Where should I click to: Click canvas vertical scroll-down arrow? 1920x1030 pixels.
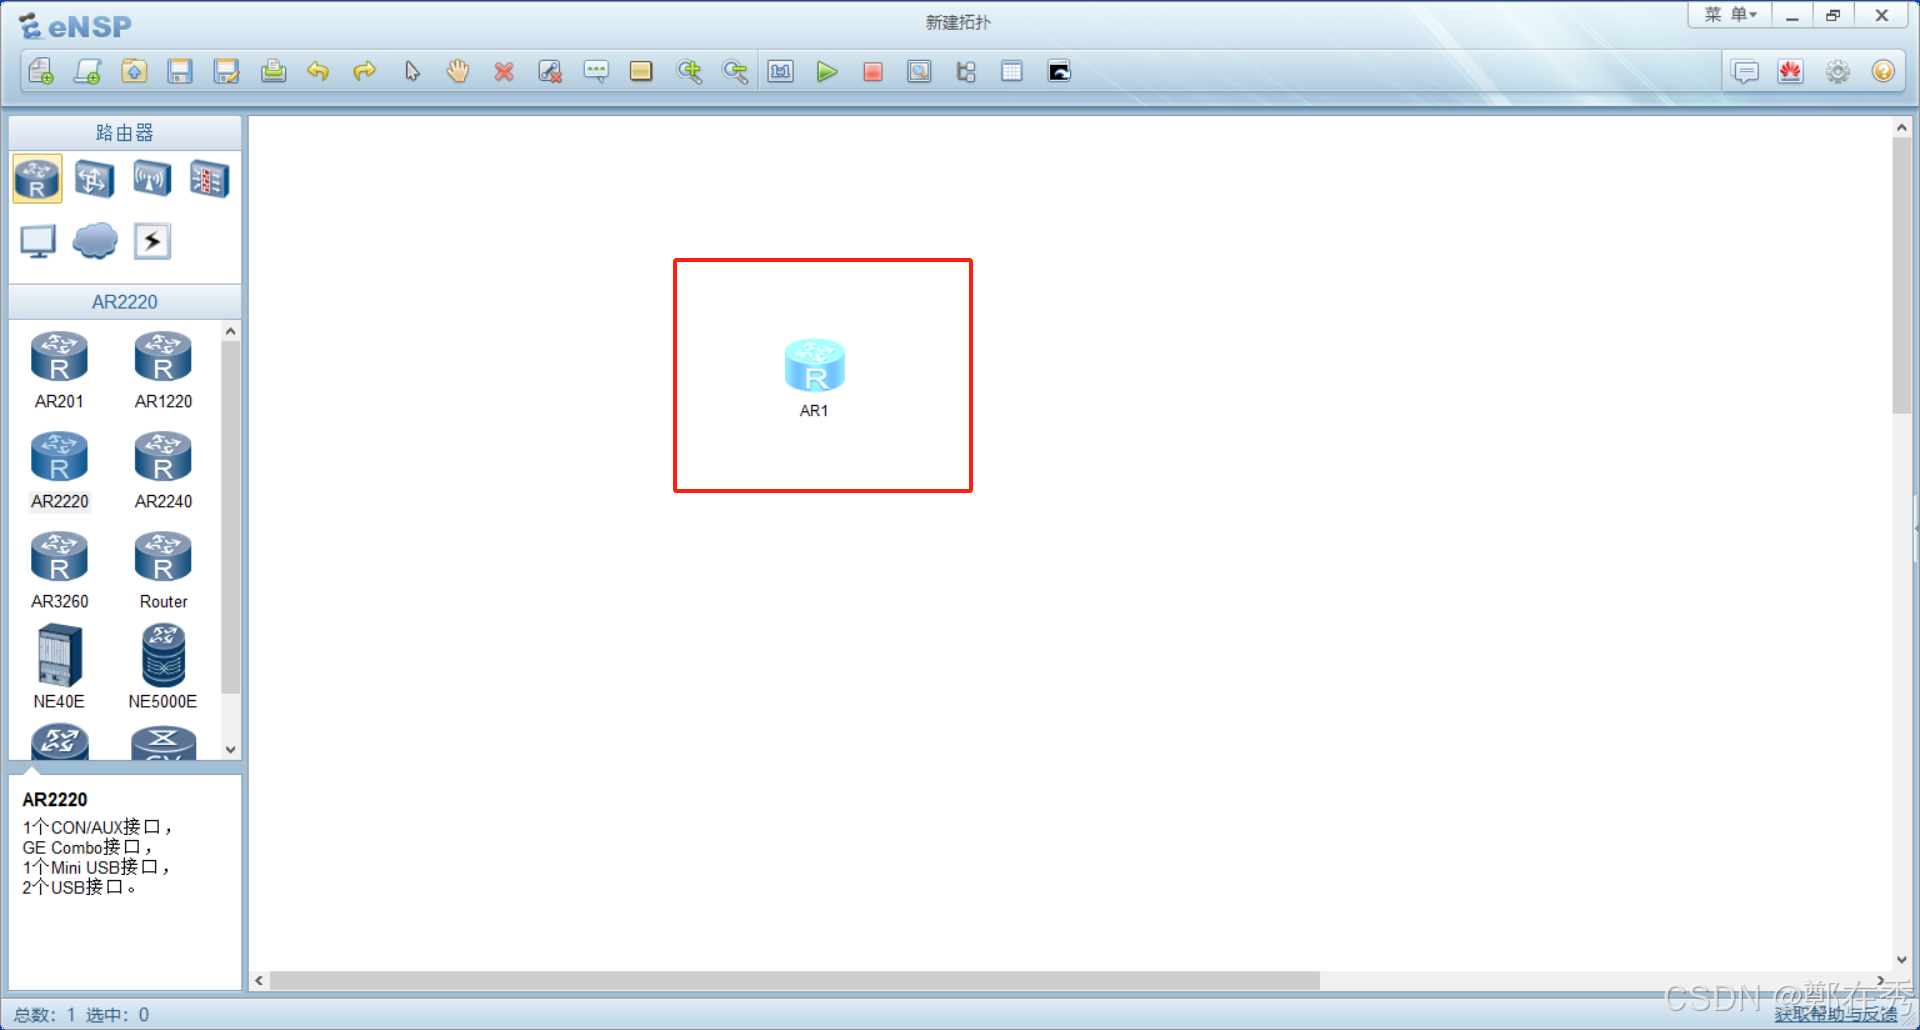tap(1902, 959)
